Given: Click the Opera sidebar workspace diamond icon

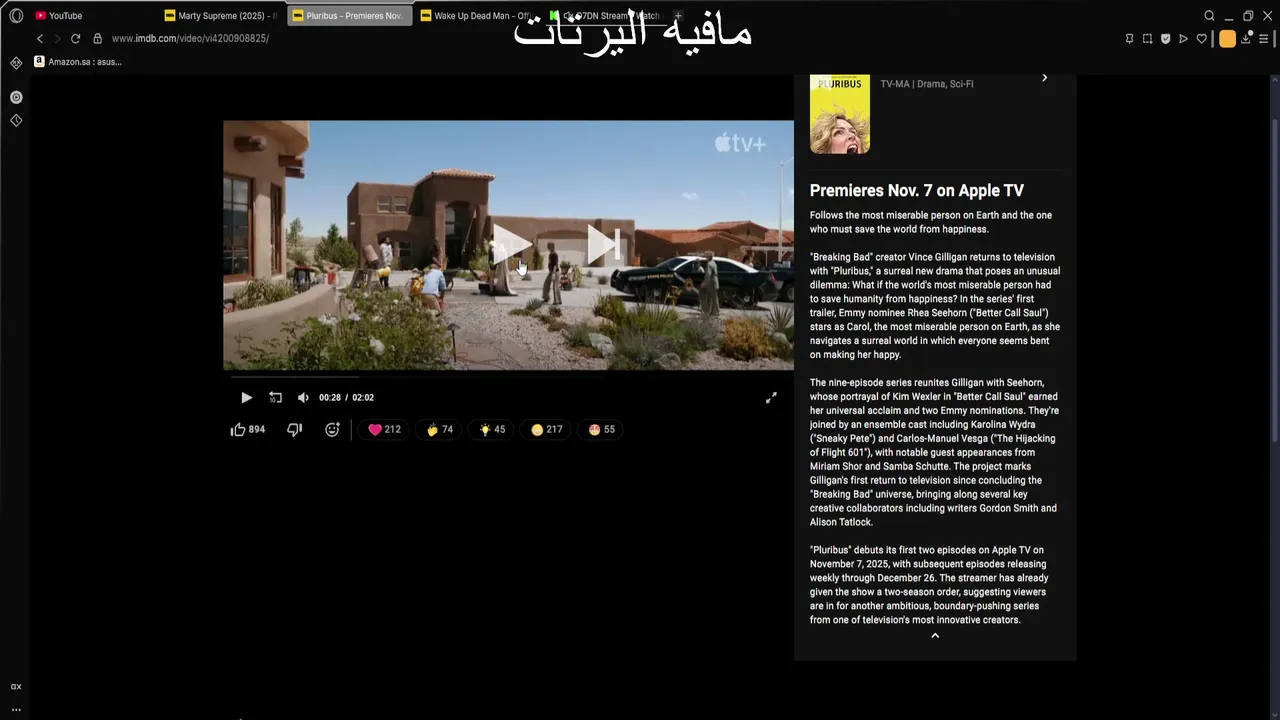Looking at the screenshot, I should pyautogui.click(x=16, y=62).
